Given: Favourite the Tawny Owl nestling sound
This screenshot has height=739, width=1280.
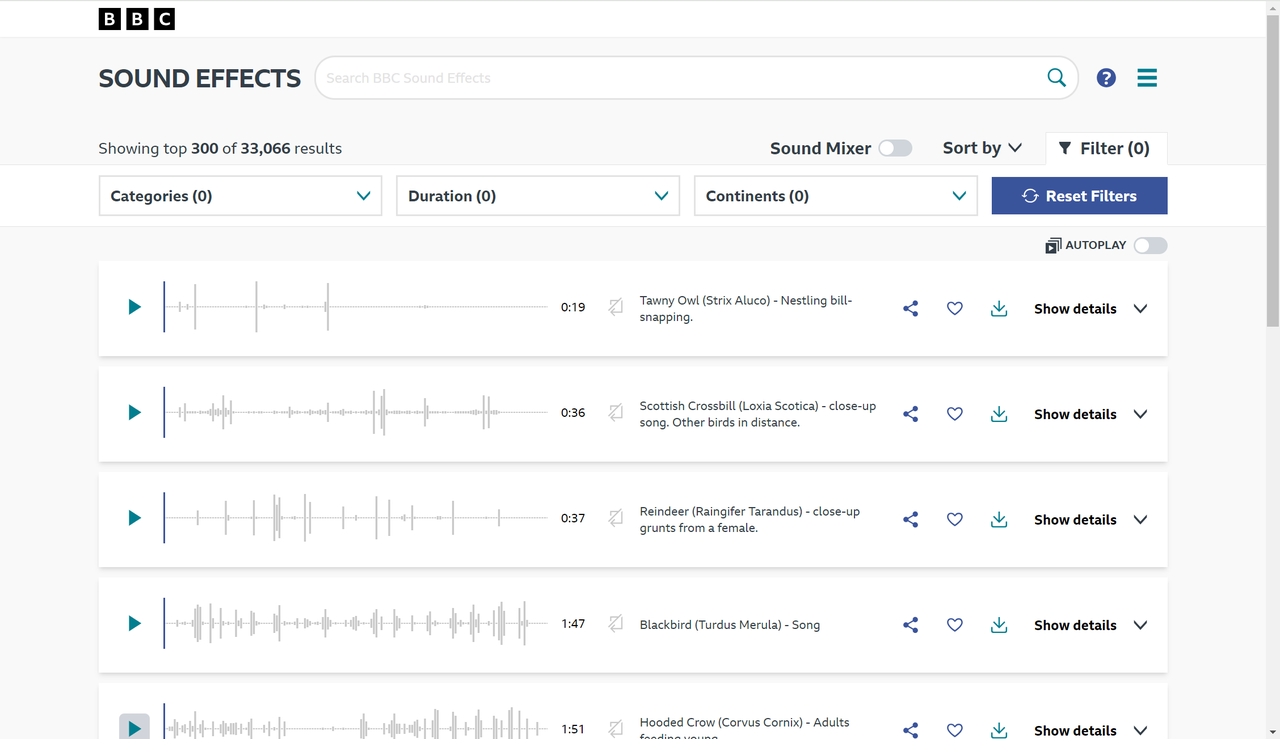Looking at the screenshot, I should (x=954, y=308).
